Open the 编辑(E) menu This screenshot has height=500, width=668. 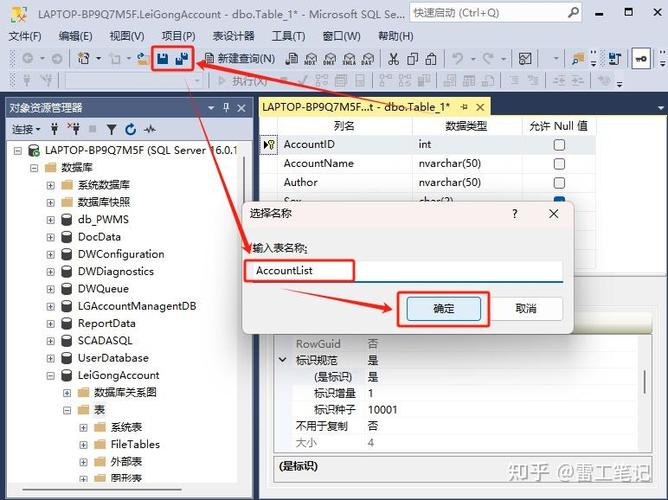tap(75, 36)
